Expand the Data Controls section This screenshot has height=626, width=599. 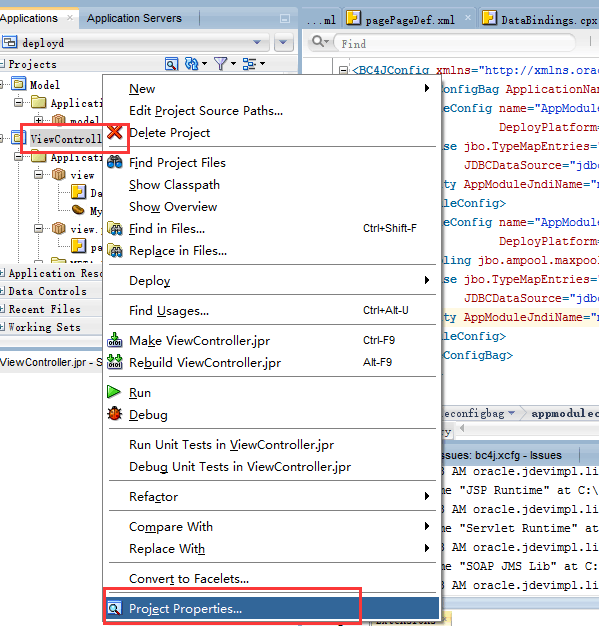(x=2, y=291)
